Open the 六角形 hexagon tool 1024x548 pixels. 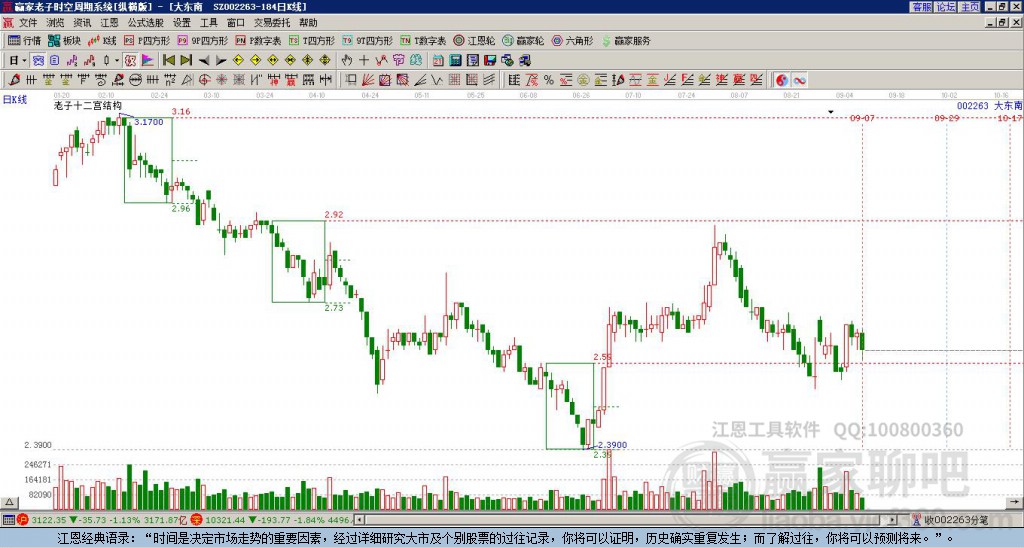(x=572, y=40)
